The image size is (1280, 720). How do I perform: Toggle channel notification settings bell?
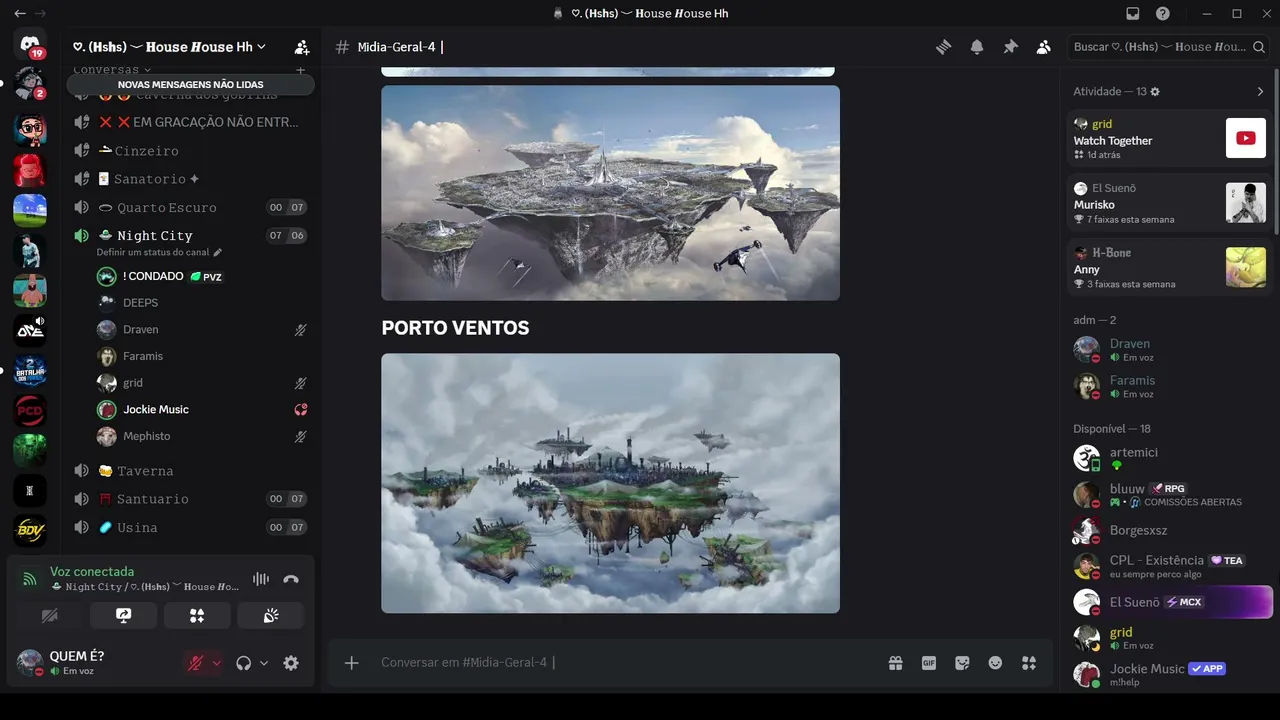click(977, 47)
